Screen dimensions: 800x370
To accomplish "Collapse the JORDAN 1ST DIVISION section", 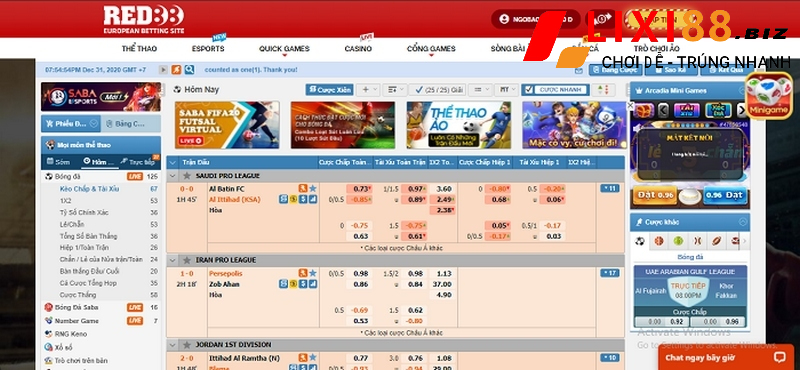I will pos(173,345).
